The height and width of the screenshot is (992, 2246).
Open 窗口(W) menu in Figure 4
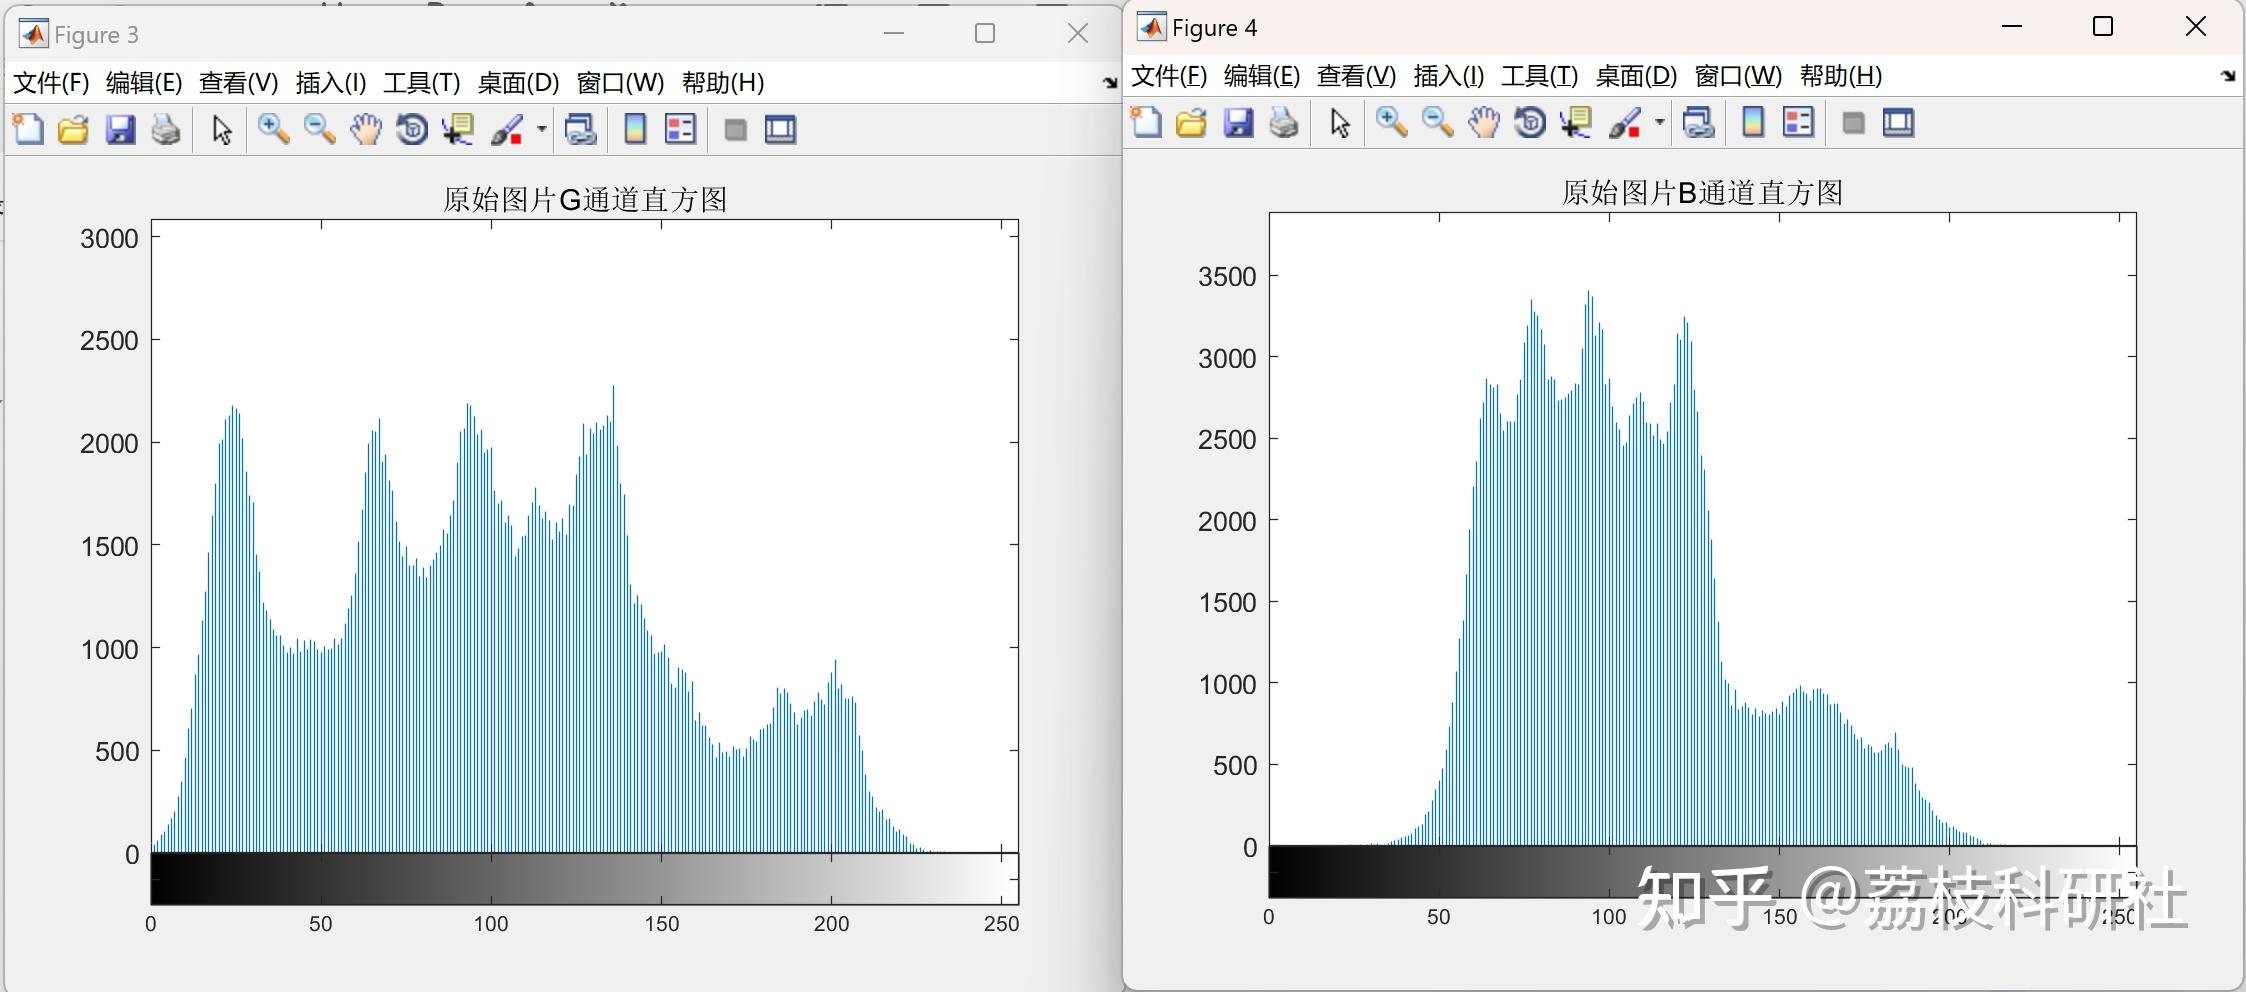click(1738, 76)
